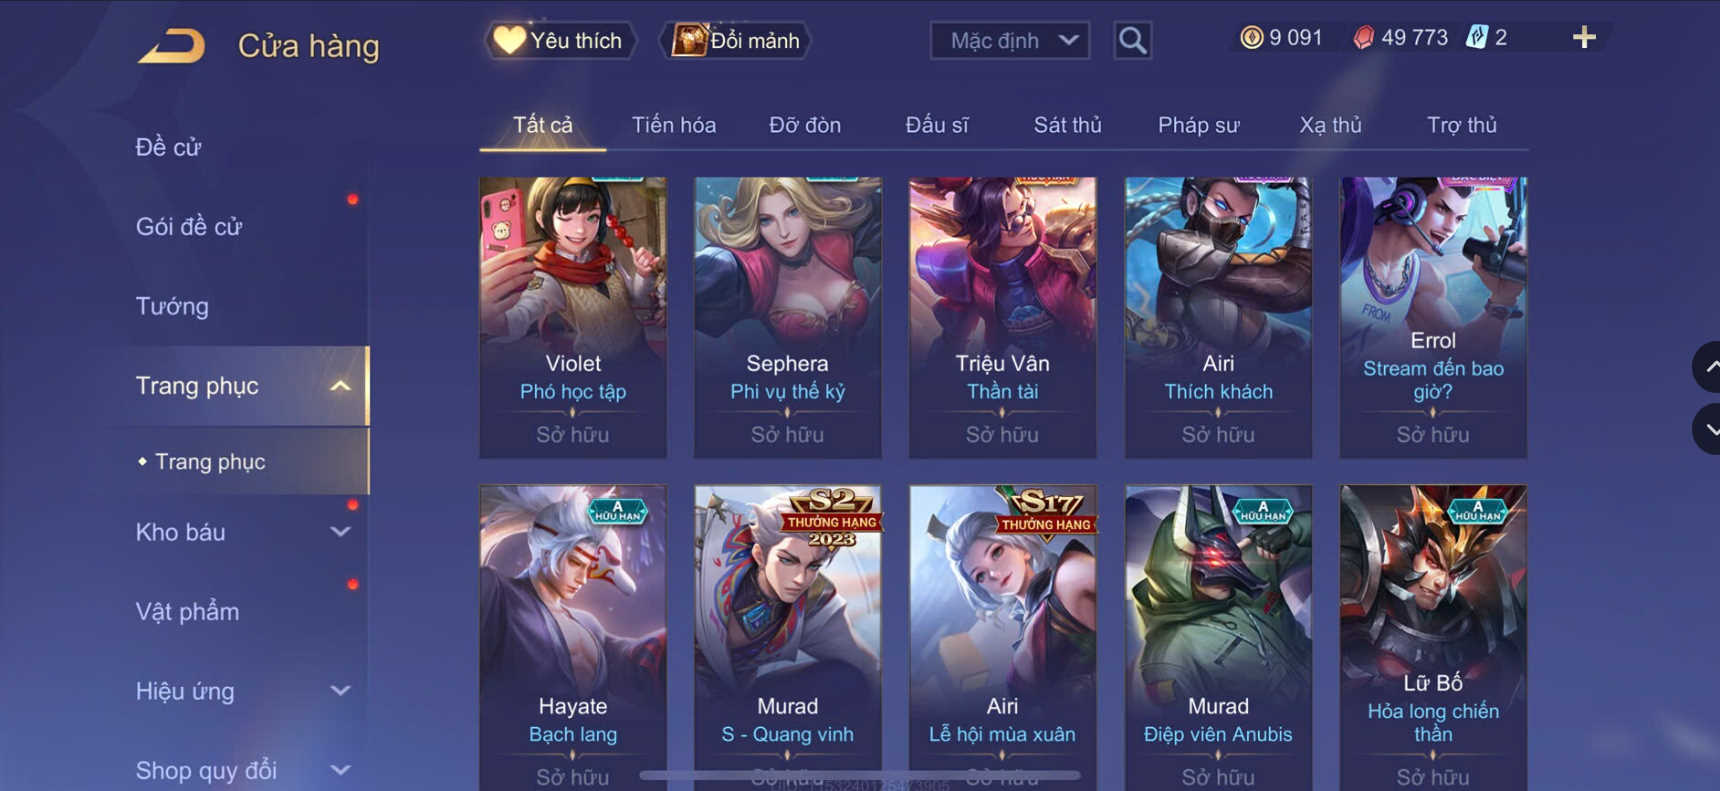Screen dimensions: 1720x791
Task: Click the up arrow side button
Action: tap(1707, 367)
